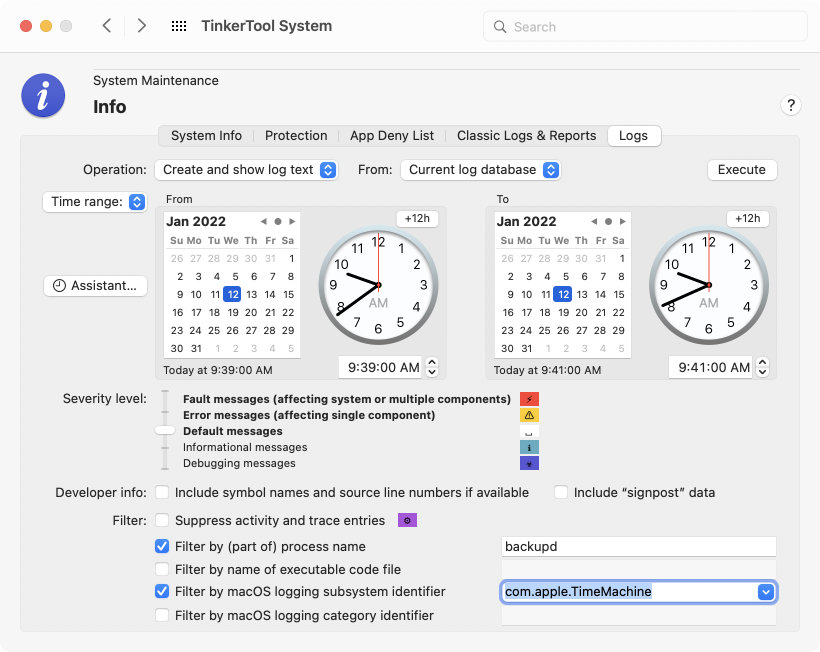Click the Informational messages severity label

coord(245,447)
